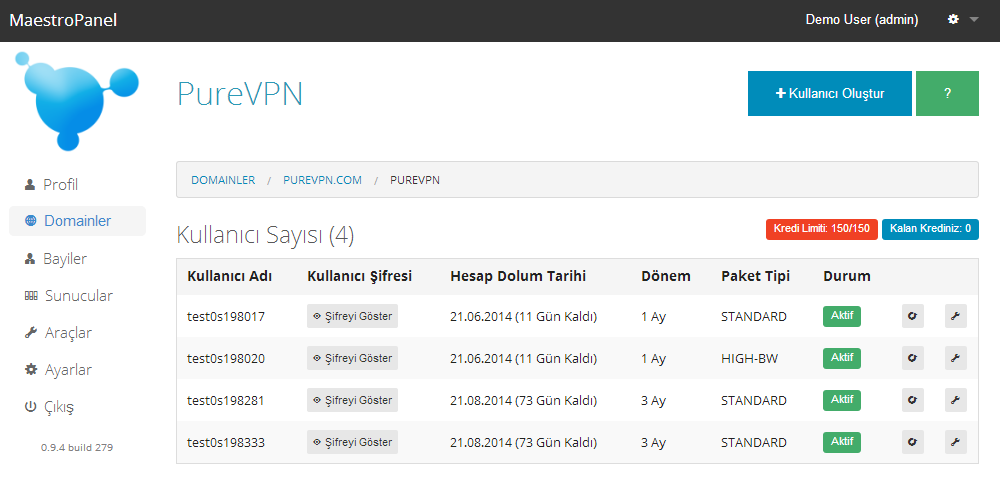The image size is (1000, 479).
Task: Click the Aktif status of test0s198017
Action: [842, 316]
